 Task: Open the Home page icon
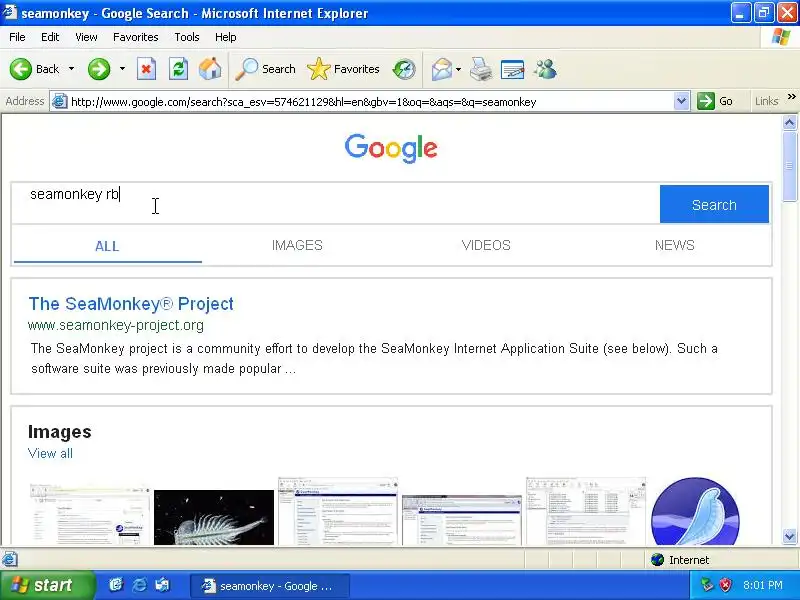(x=210, y=69)
